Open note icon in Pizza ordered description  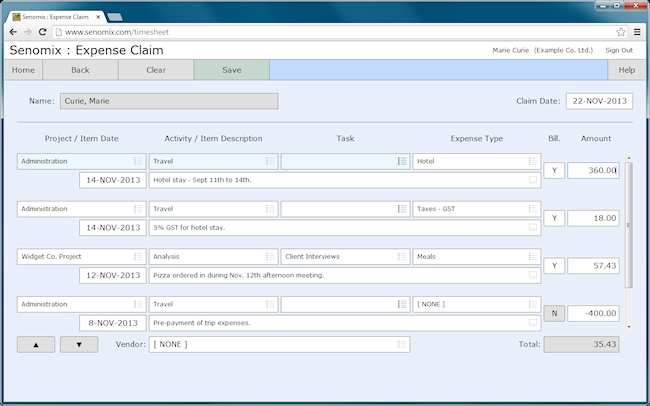533,275
